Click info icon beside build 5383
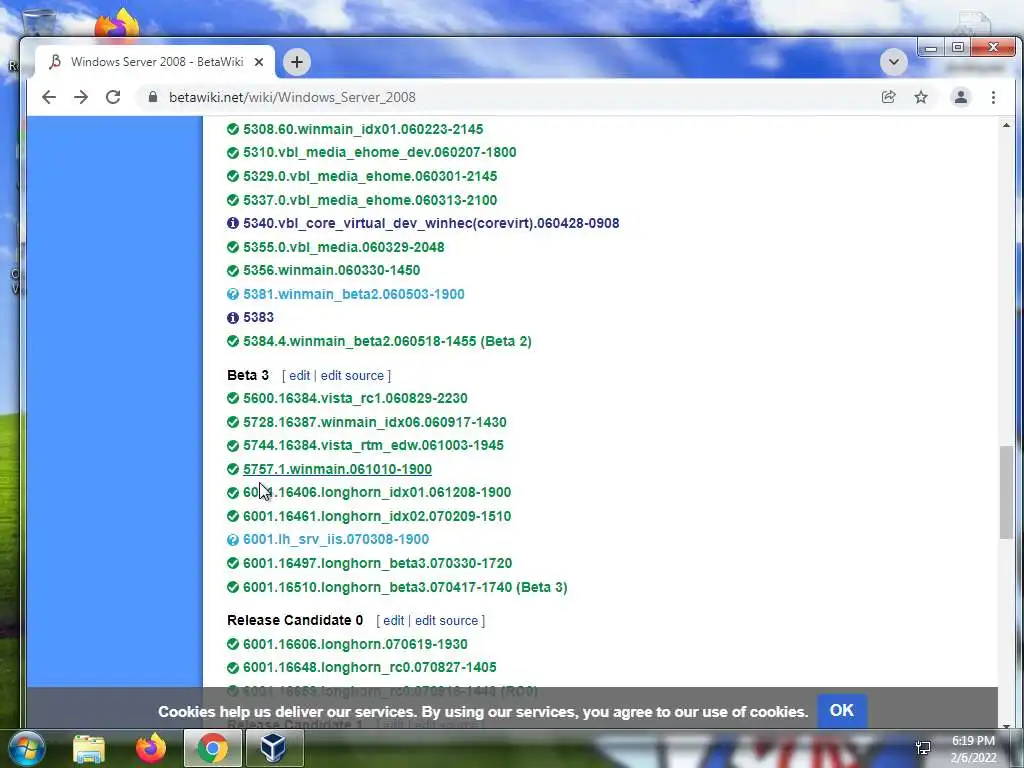This screenshot has width=1024, height=768. click(x=232, y=318)
